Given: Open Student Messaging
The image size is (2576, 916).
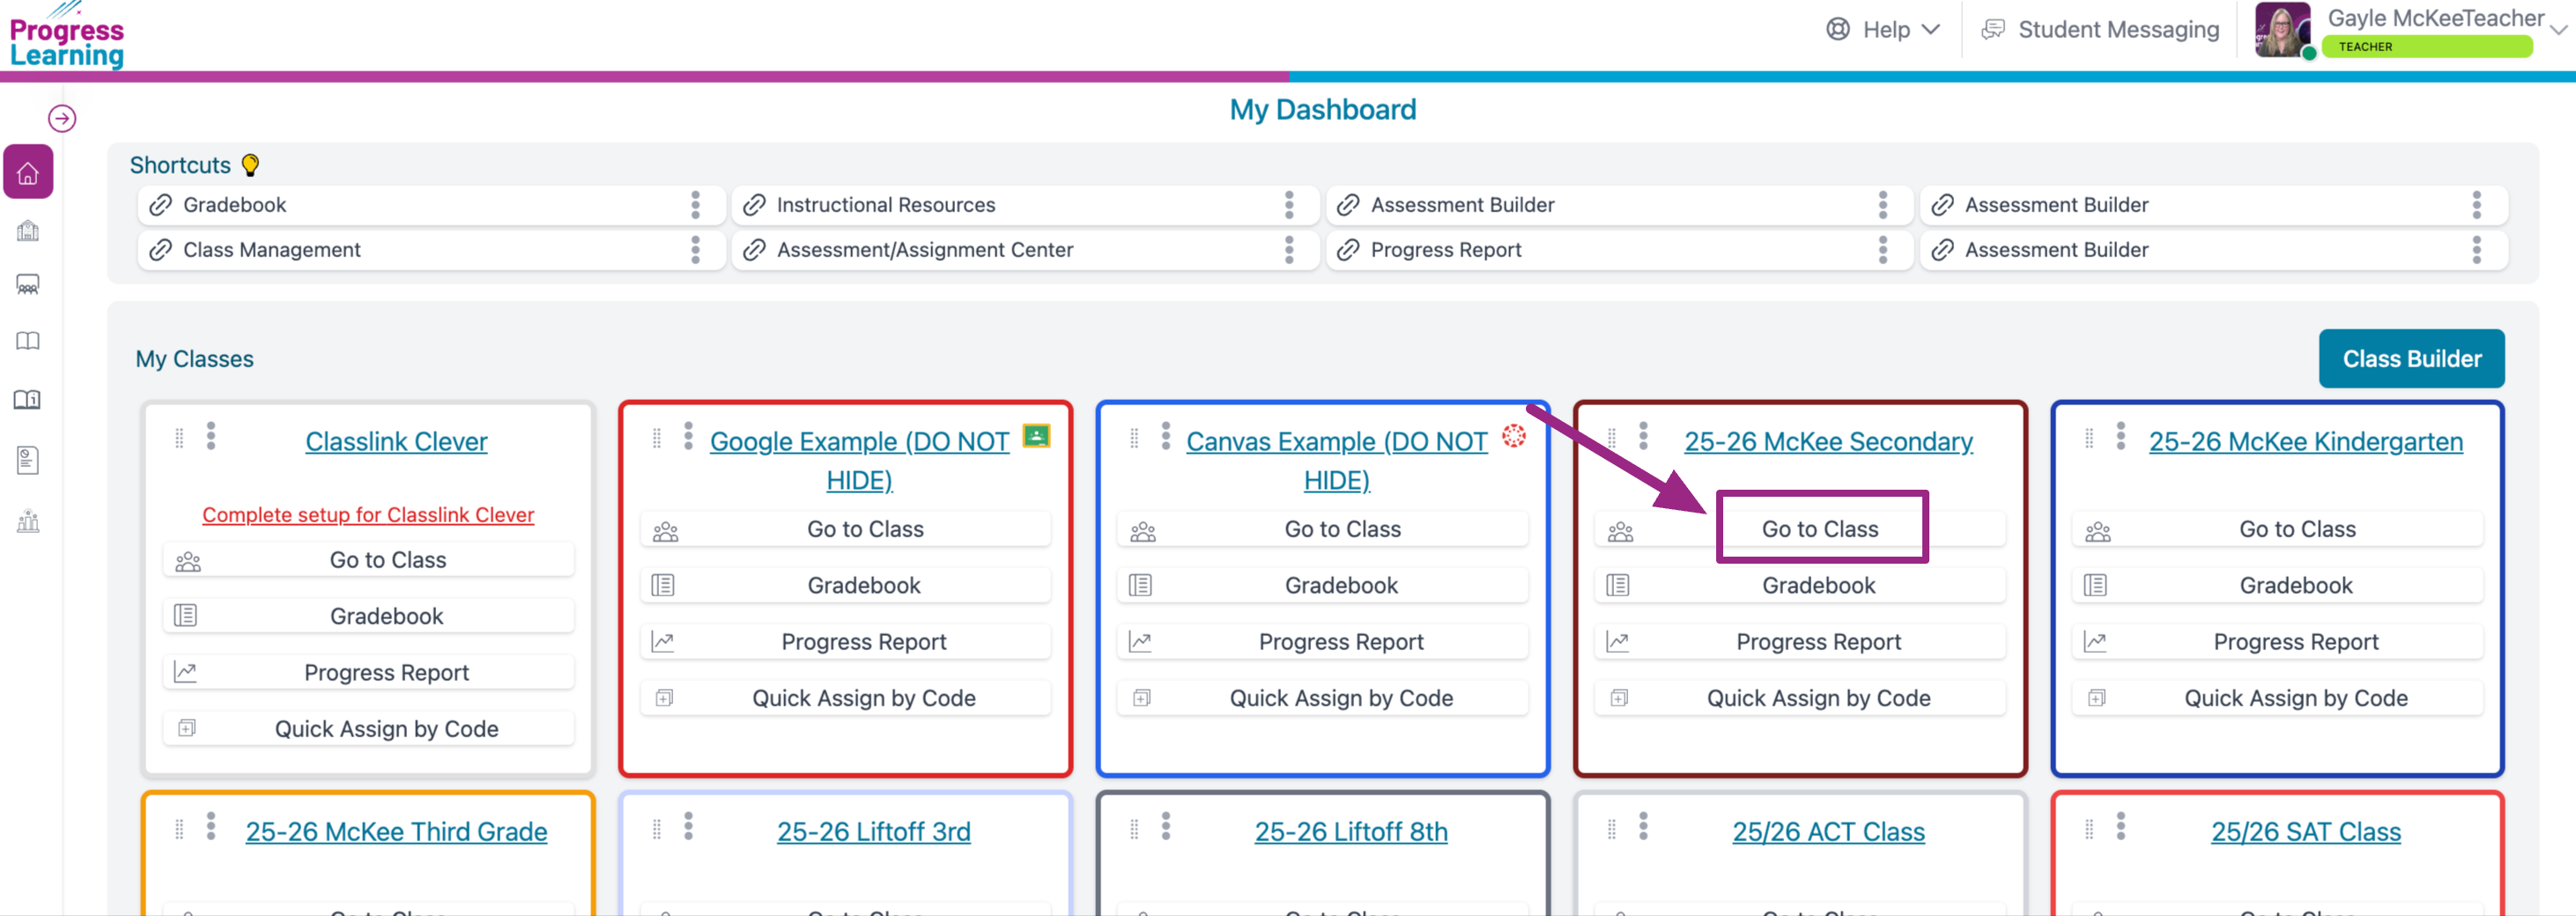Looking at the screenshot, I should pyautogui.click(x=2100, y=30).
